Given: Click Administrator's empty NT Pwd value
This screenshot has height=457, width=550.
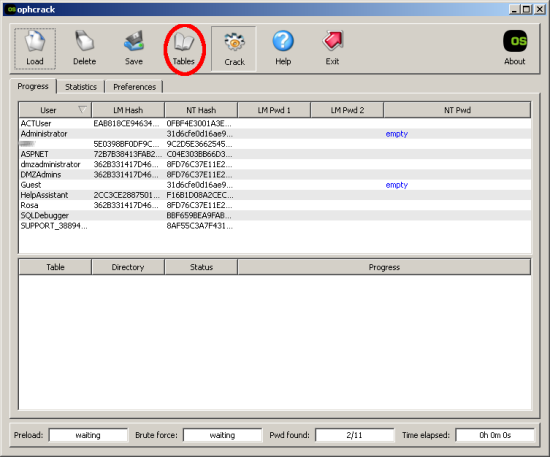Looking at the screenshot, I should (397, 134).
